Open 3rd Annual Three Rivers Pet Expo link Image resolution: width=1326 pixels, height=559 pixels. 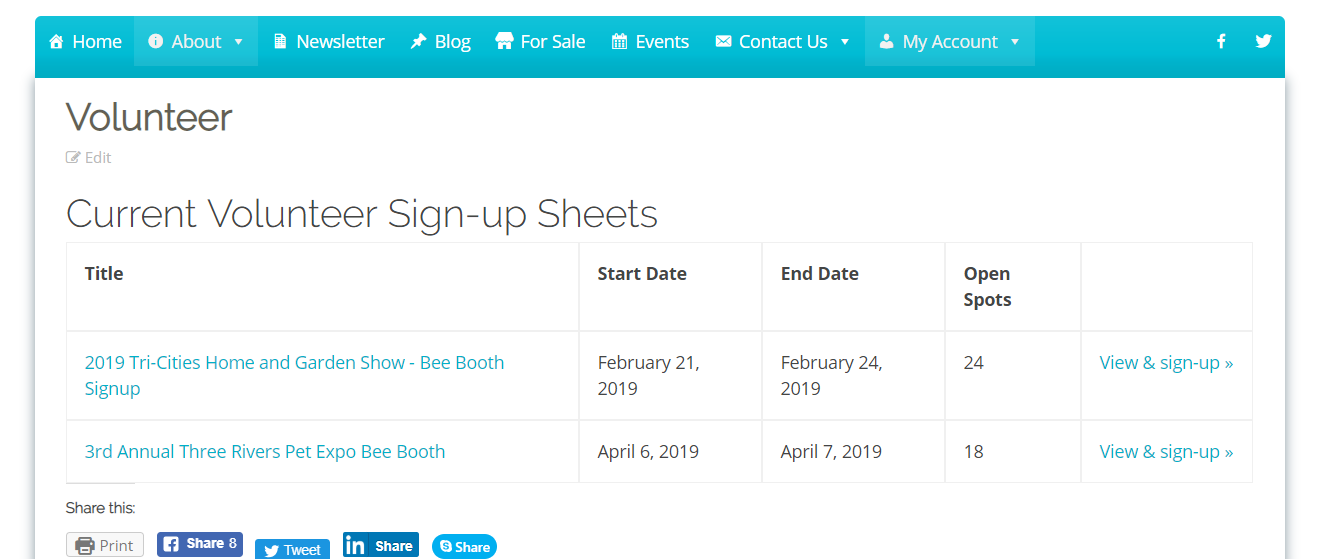click(265, 451)
